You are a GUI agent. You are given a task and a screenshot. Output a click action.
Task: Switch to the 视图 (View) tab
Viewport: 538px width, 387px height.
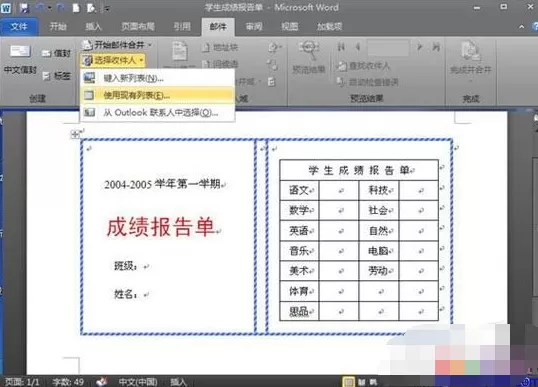tap(290, 26)
